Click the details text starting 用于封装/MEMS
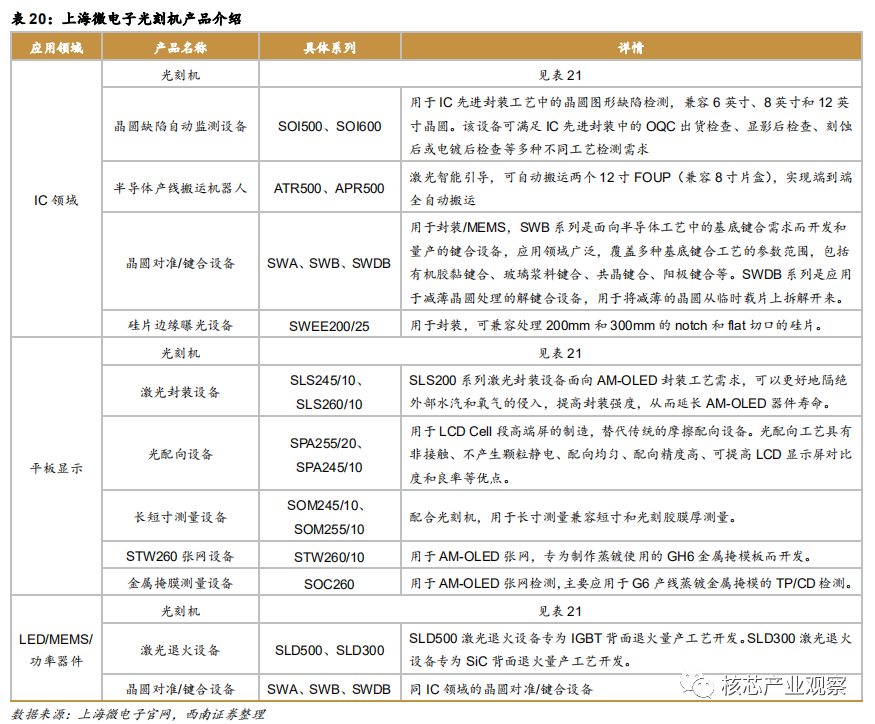 click(631, 262)
